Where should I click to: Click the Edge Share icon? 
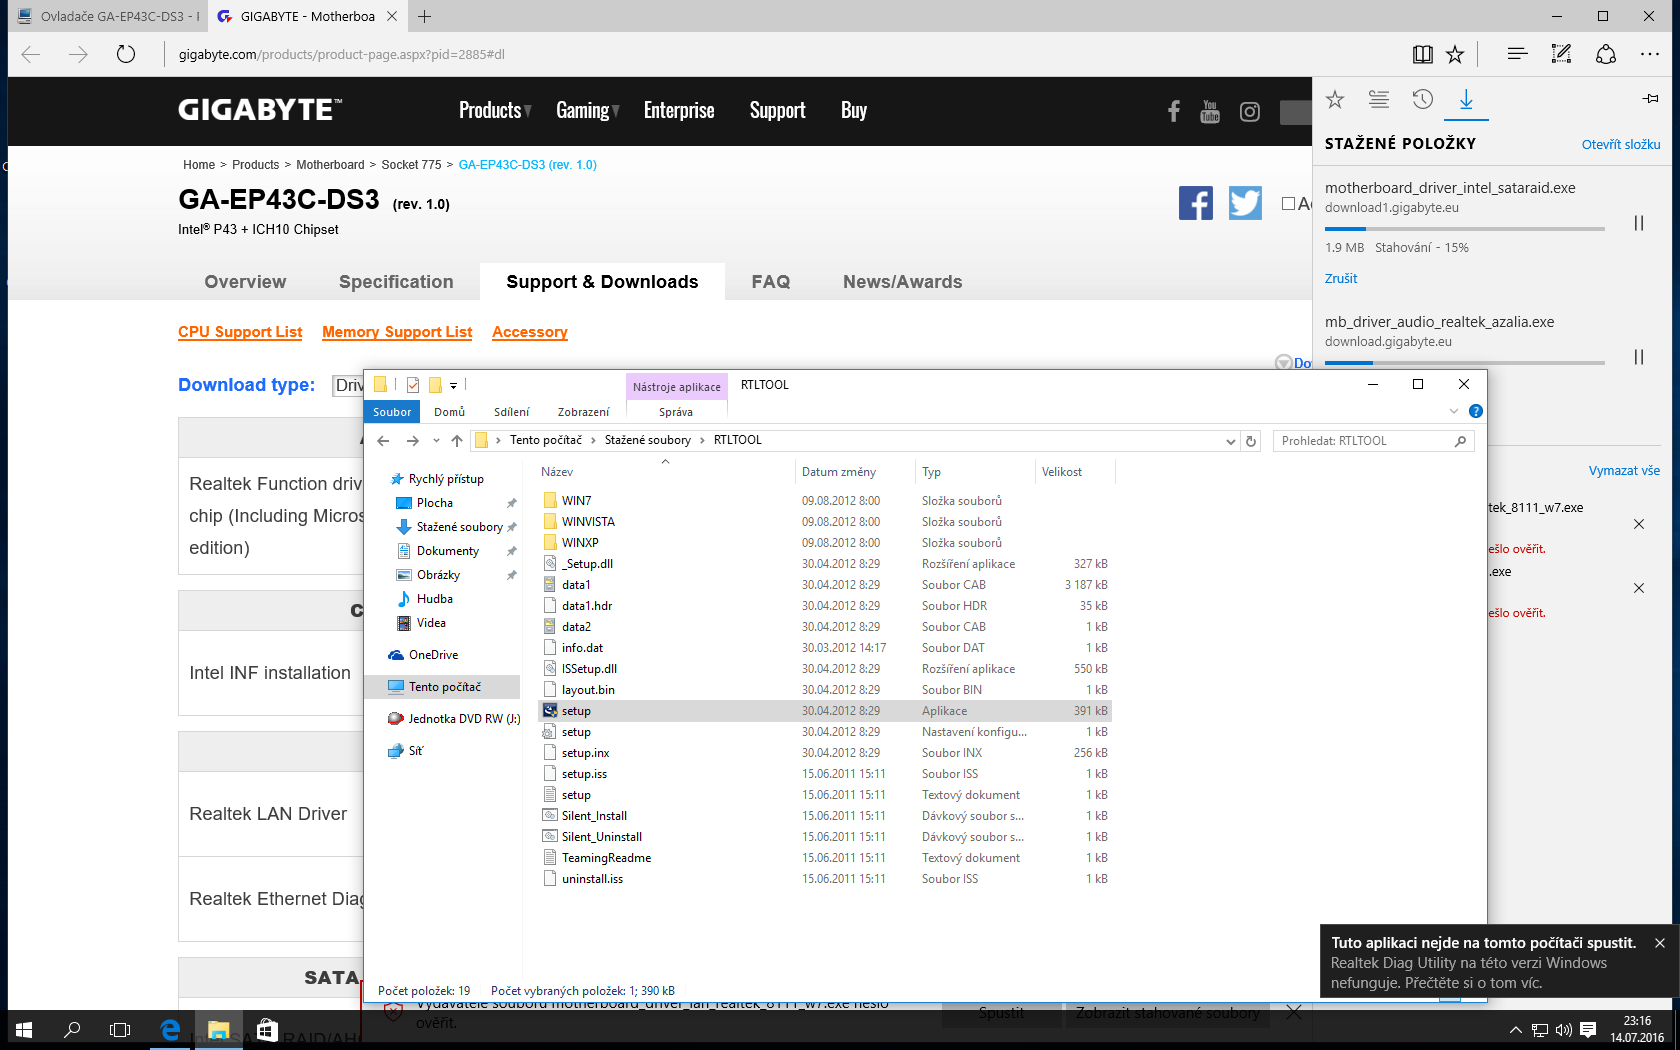(x=1606, y=54)
